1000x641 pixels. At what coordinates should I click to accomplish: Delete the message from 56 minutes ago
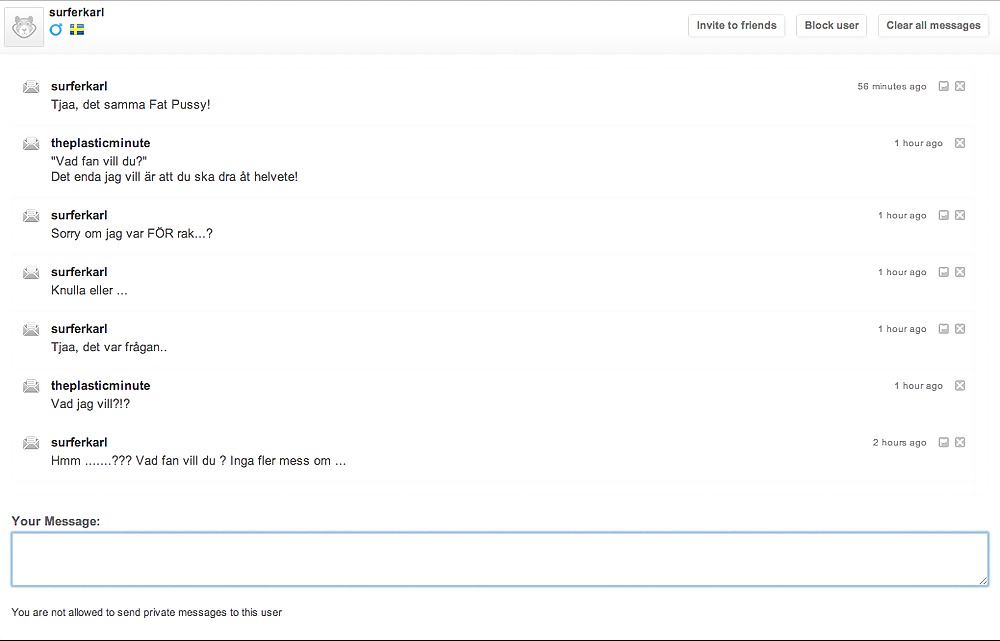tap(960, 87)
